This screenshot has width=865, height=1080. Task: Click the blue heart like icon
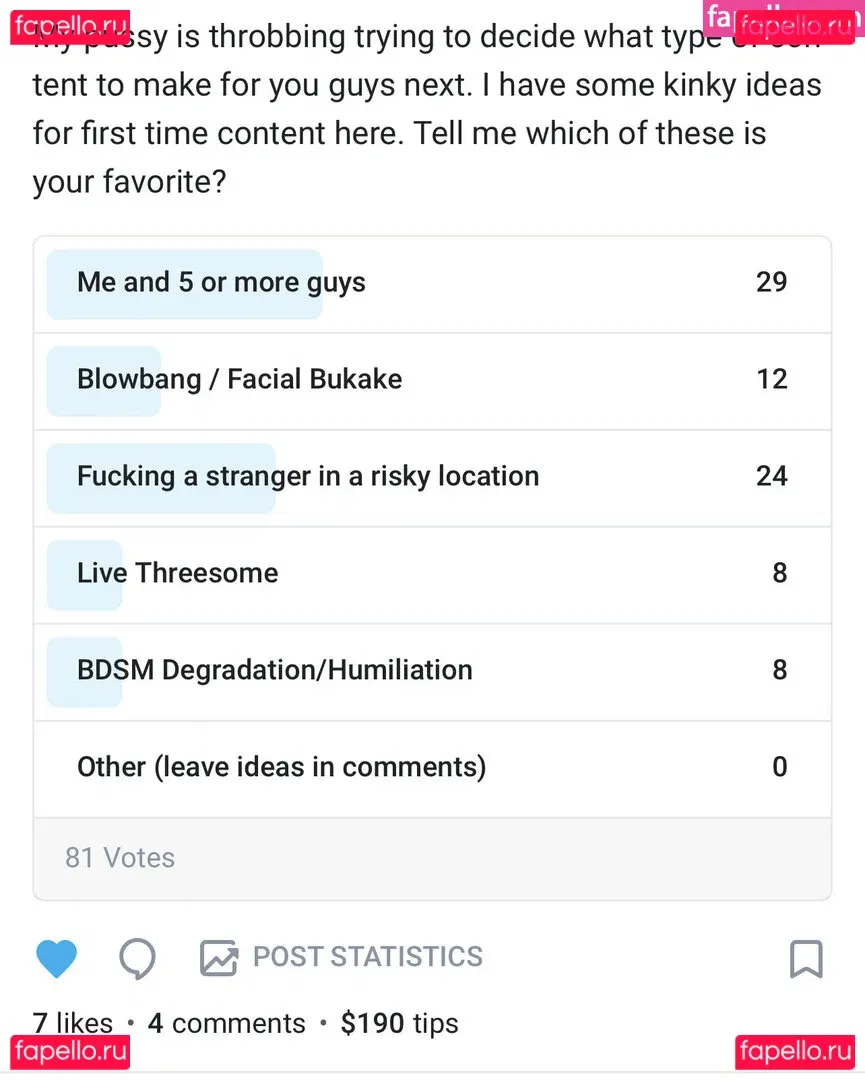point(56,958)
